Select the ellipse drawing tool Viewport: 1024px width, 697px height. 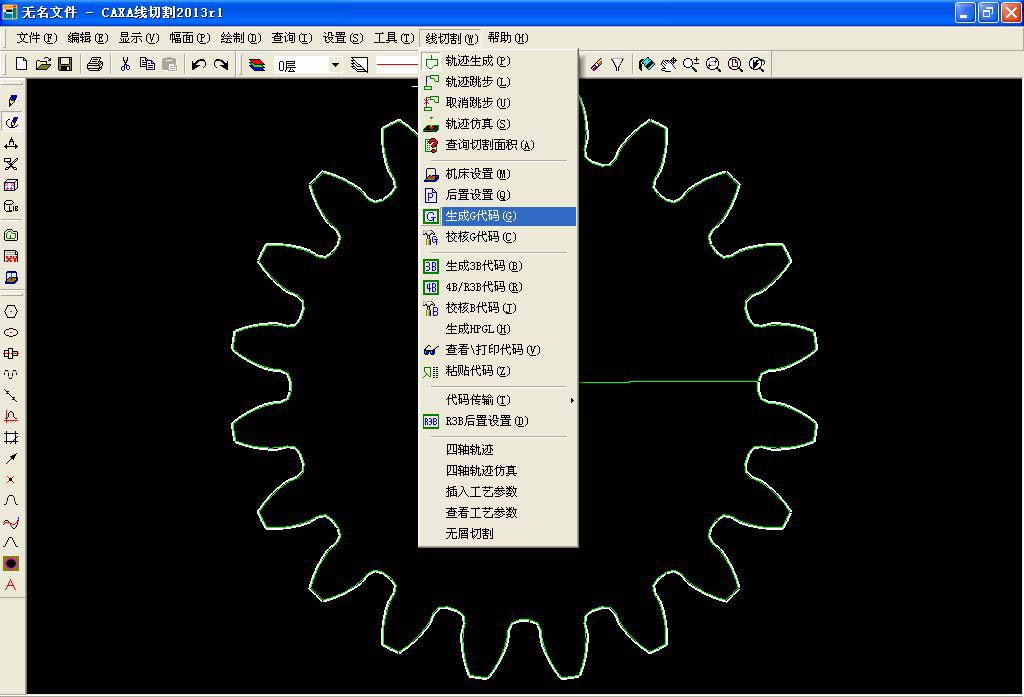click(12, 334)
